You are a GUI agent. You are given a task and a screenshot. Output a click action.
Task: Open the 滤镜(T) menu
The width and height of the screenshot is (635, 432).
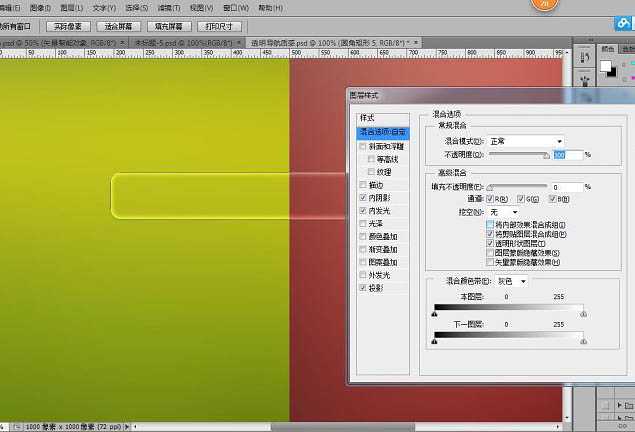(x=169, y=8)
